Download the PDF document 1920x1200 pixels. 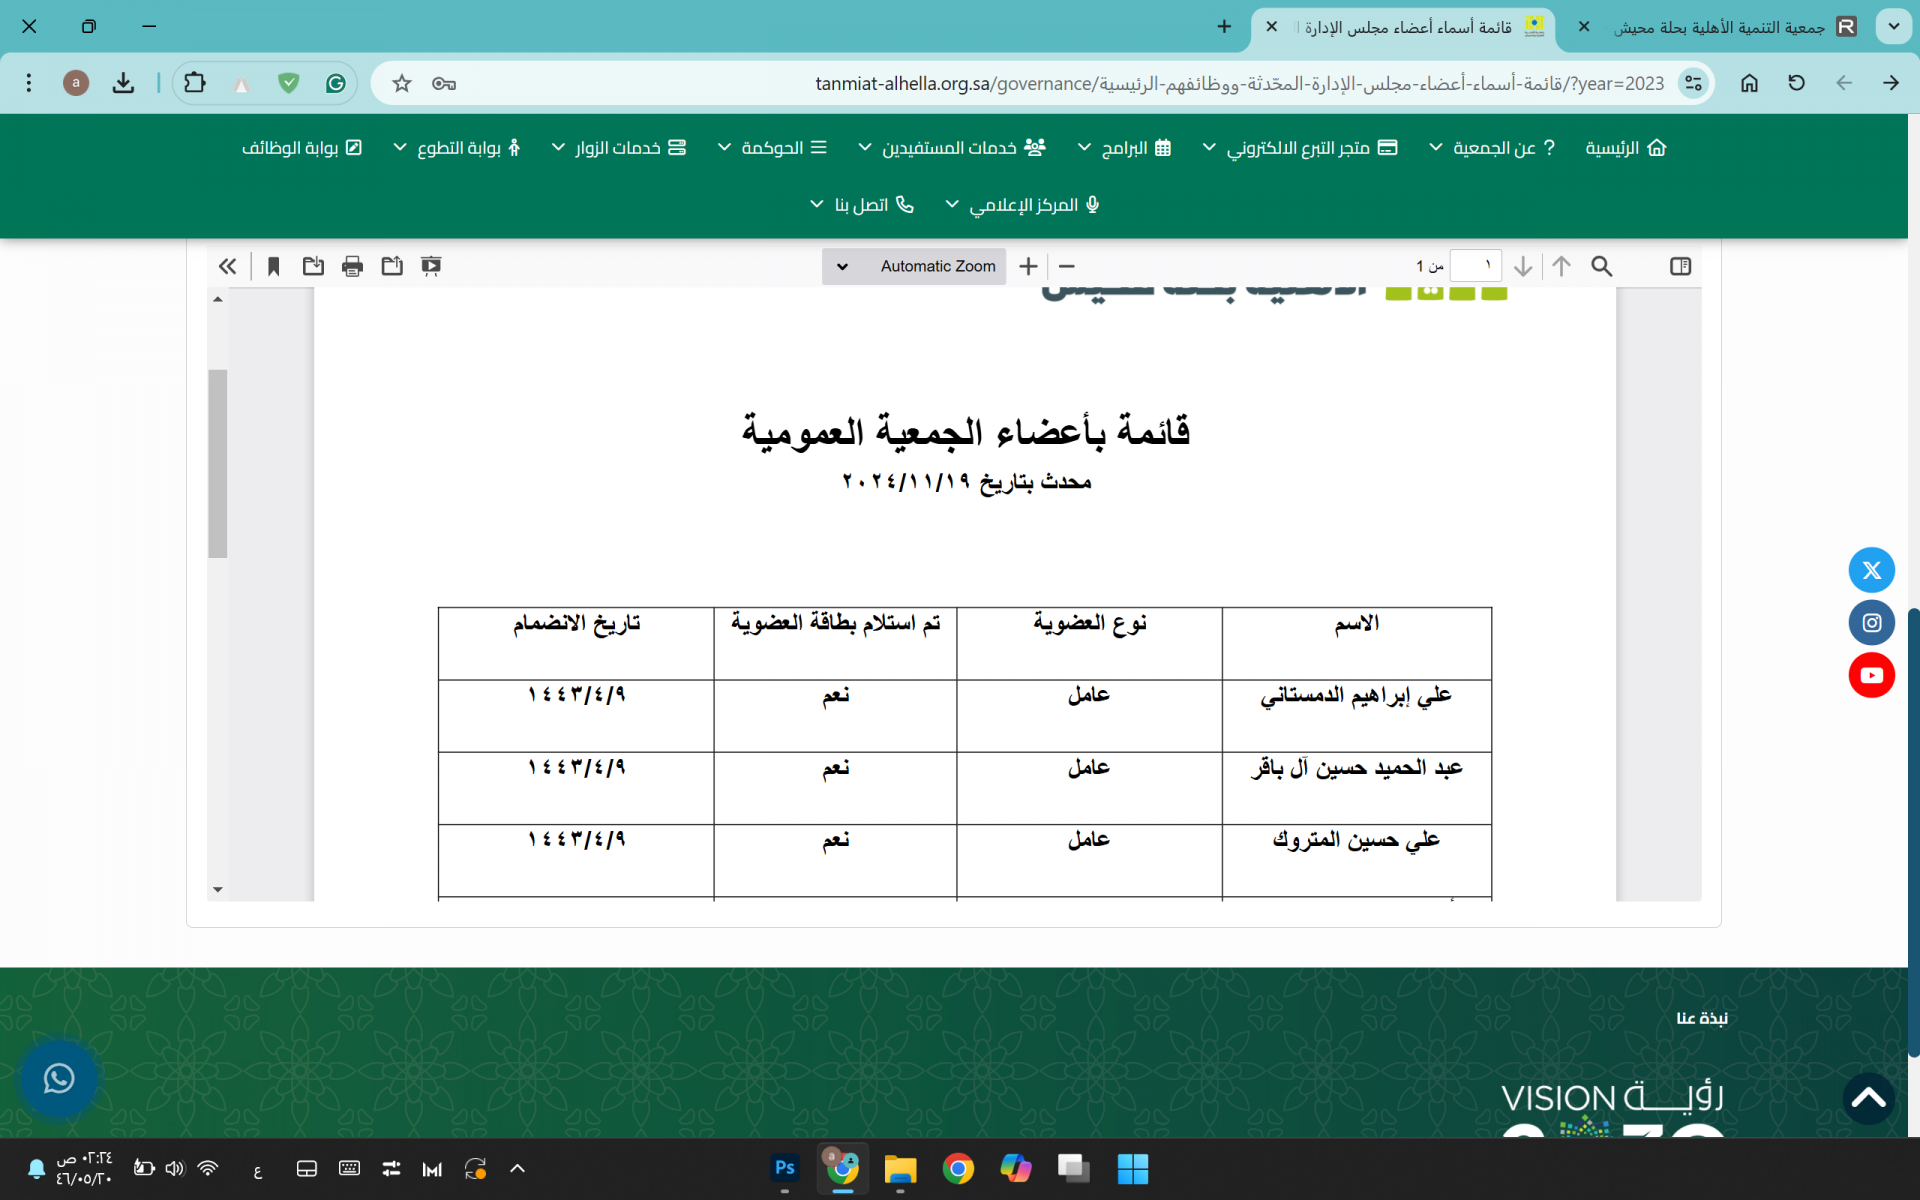(313, 266)
